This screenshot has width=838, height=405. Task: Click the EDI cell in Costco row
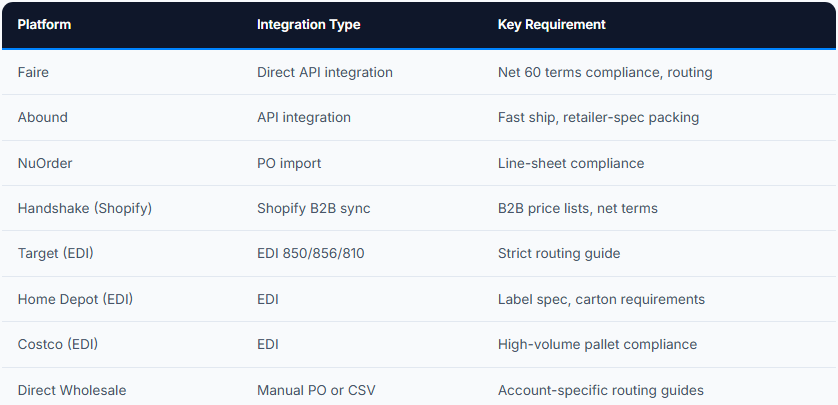coord(268,344)
